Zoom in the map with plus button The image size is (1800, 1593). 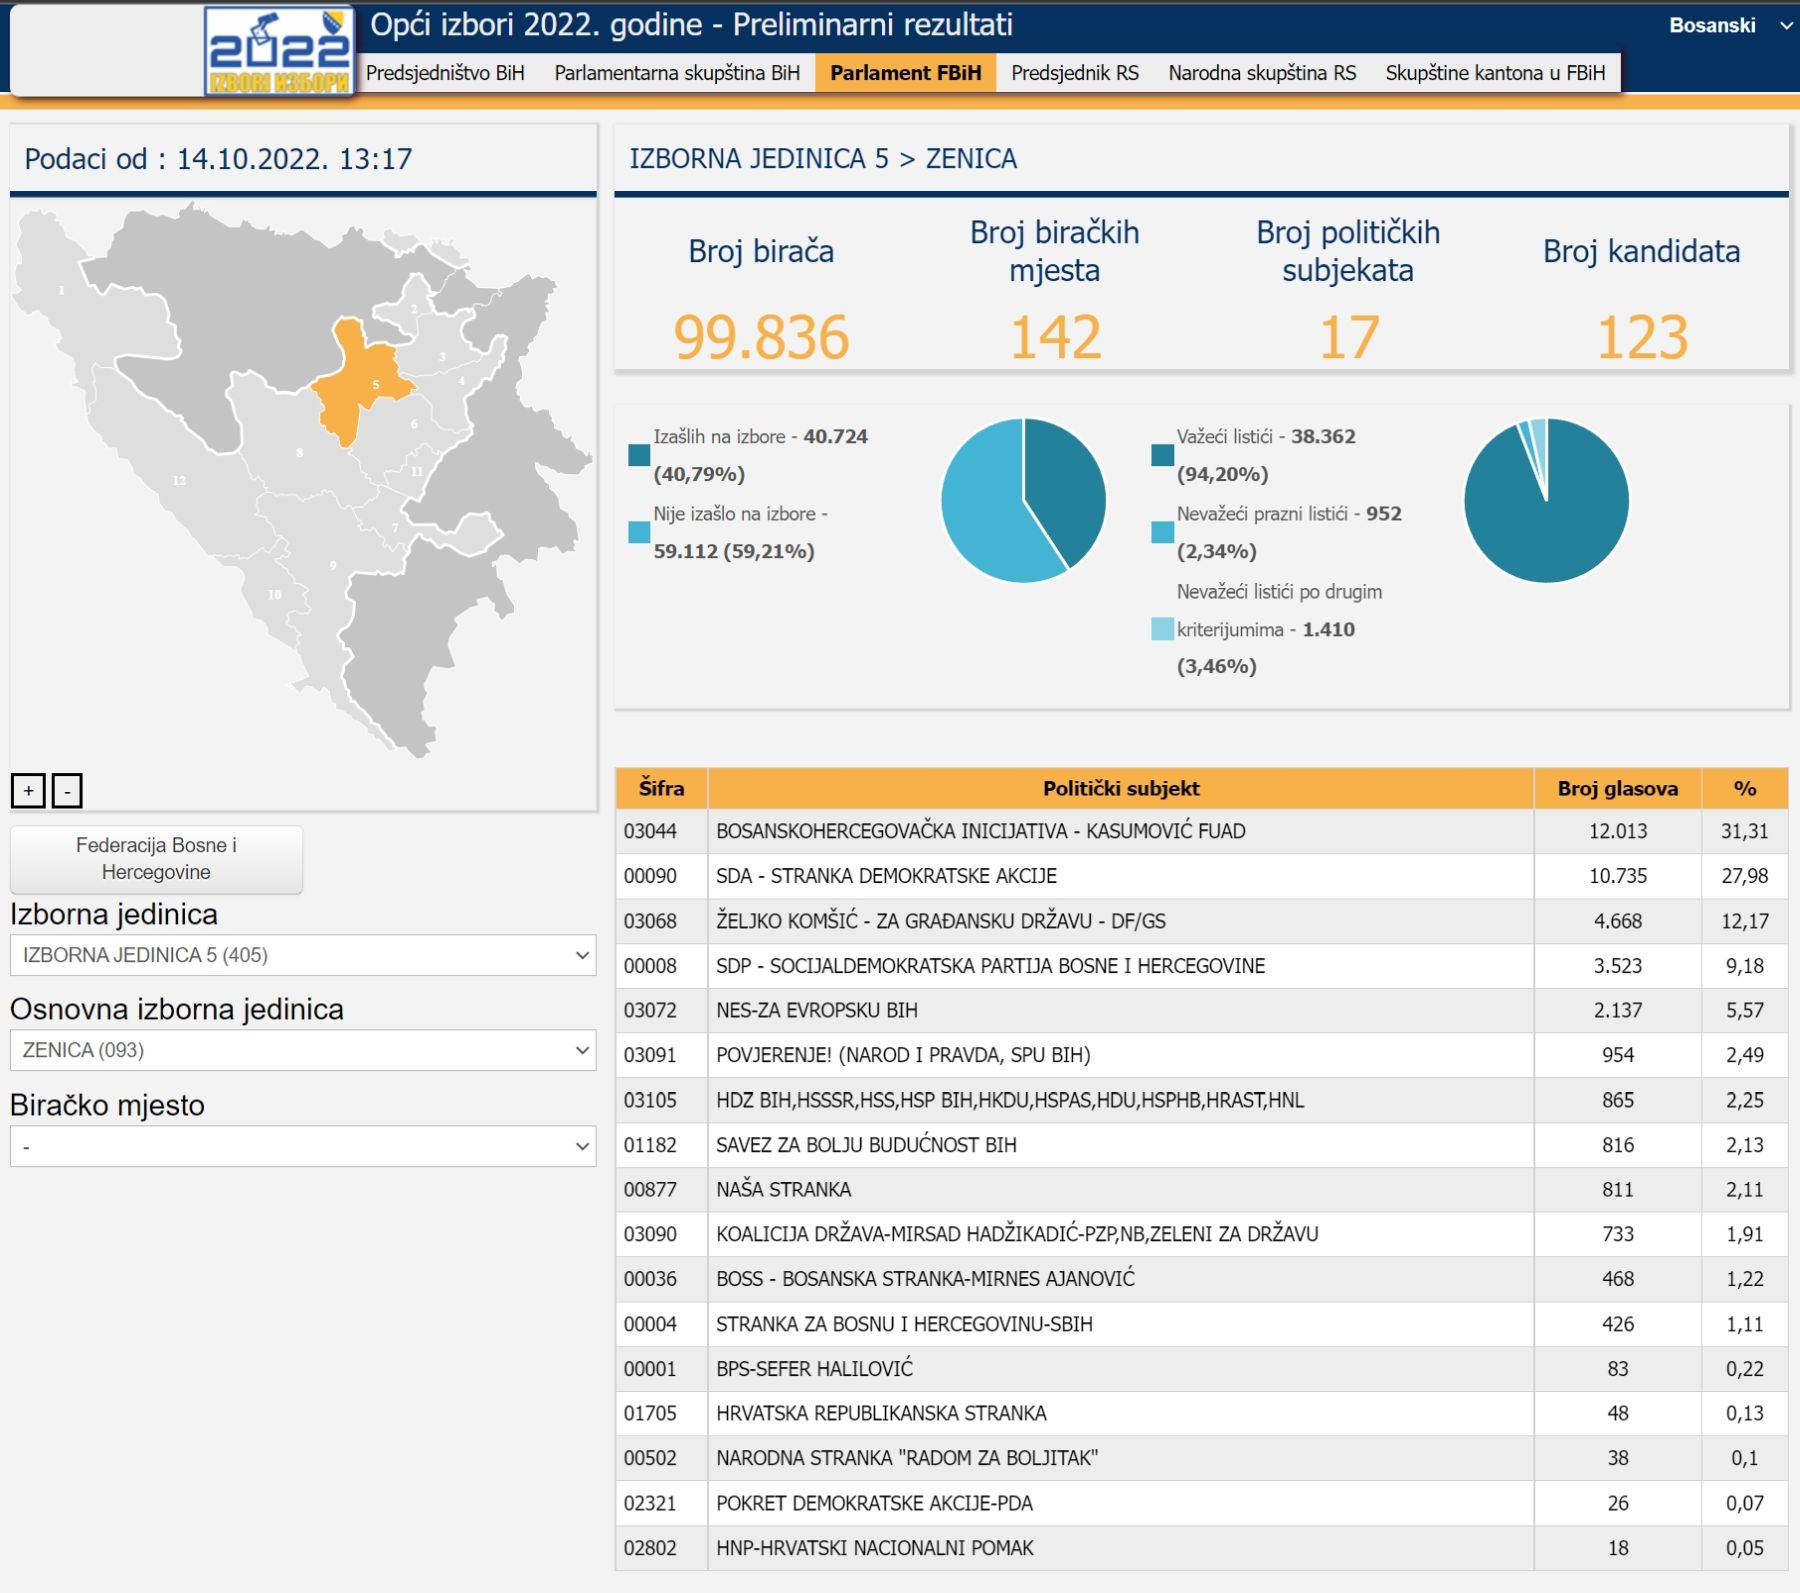28,791
